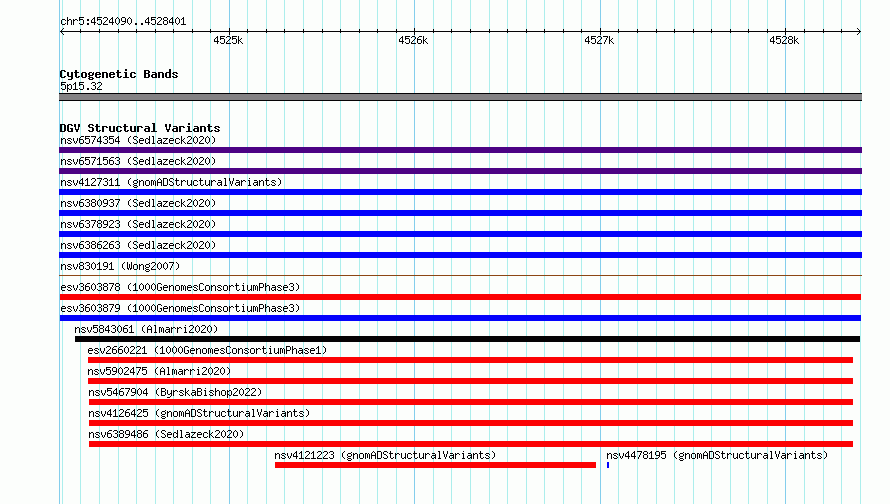
Task: Open the esv2660221 (1000GenomesConsortiumPhase1) label
Action: click(207, 350)
